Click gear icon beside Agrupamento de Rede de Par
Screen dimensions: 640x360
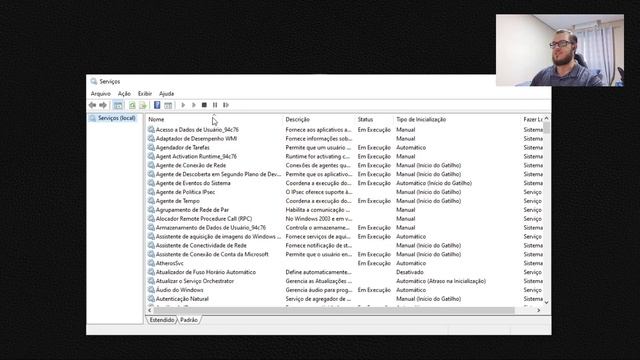(x=151, y=210)
